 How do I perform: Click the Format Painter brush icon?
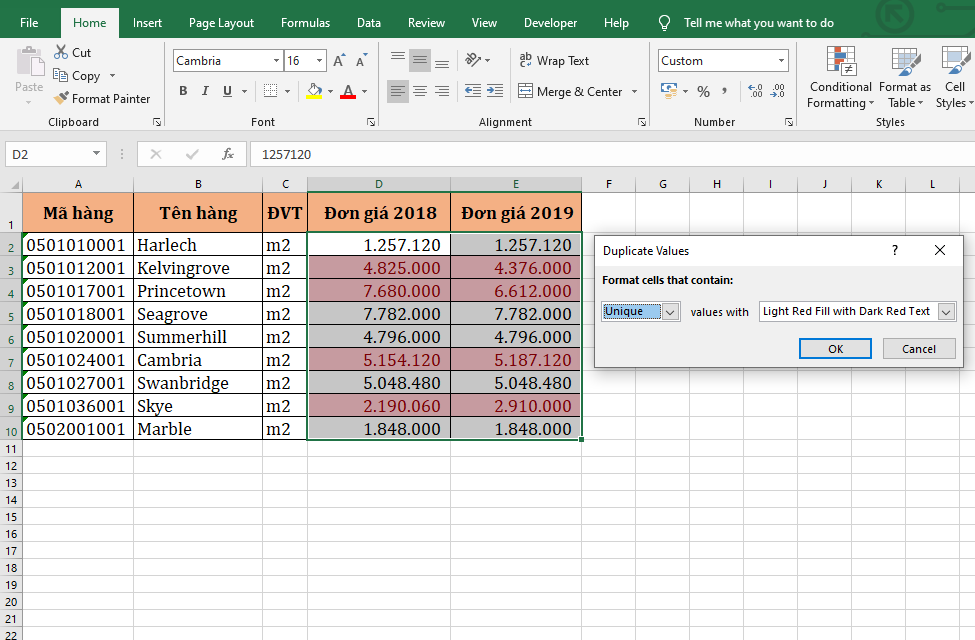(x=61, y=99)
